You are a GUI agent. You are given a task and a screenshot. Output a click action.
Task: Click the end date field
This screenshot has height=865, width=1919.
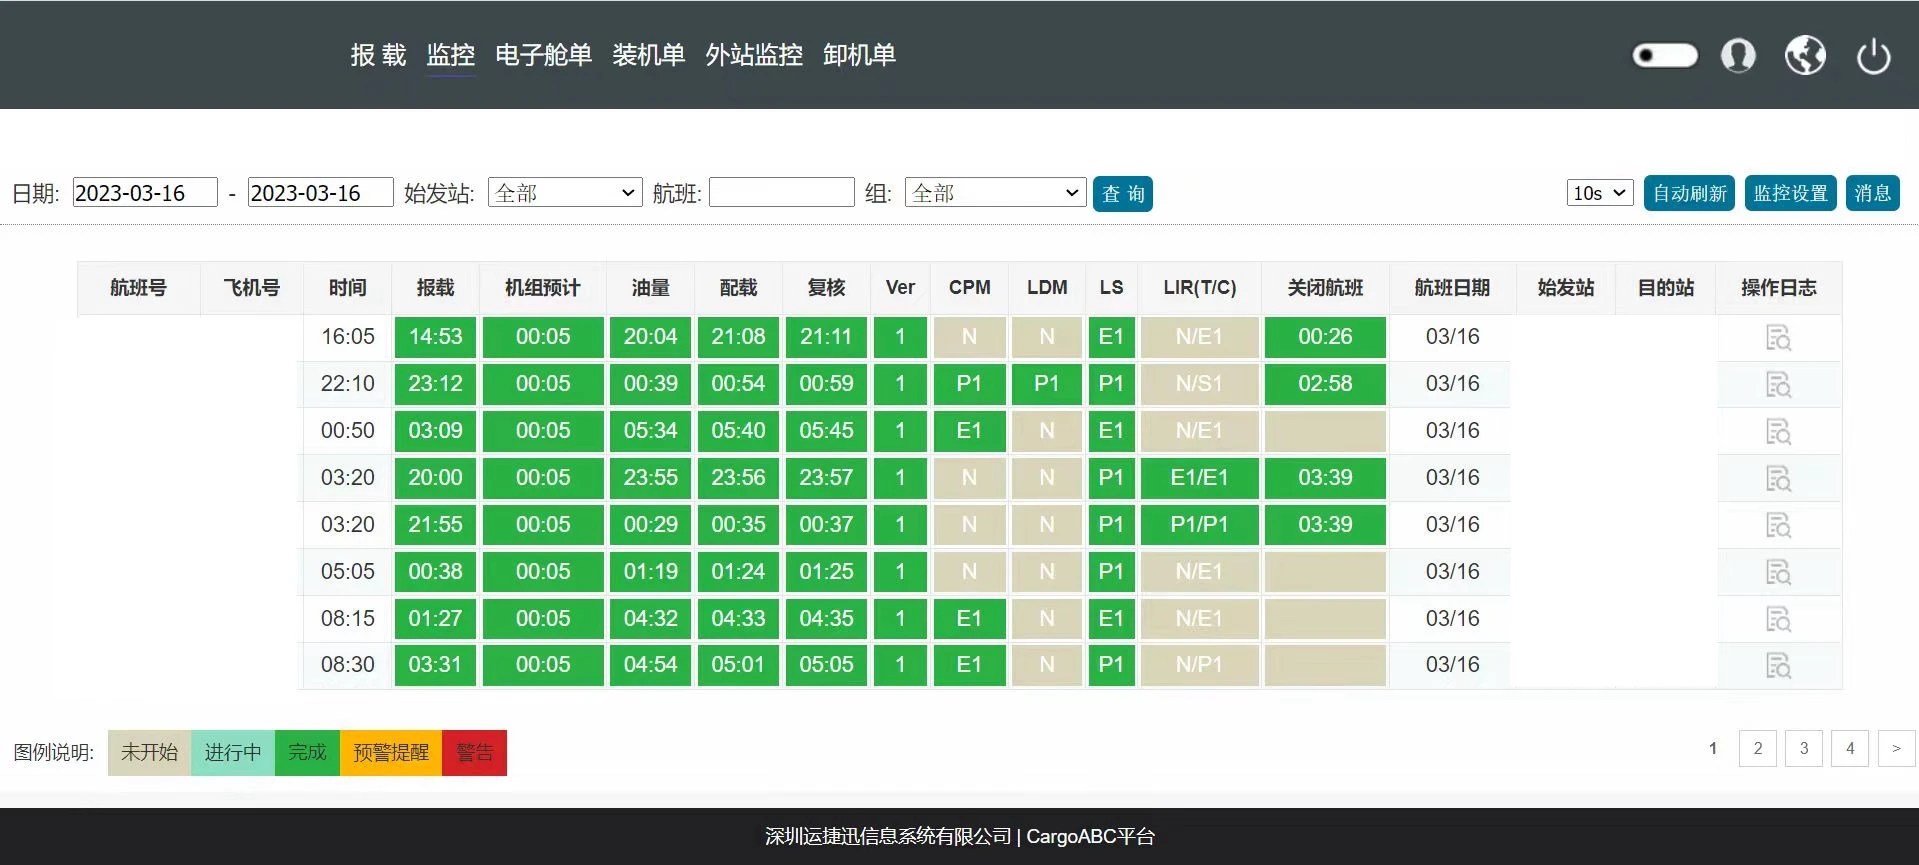[320, 193]
